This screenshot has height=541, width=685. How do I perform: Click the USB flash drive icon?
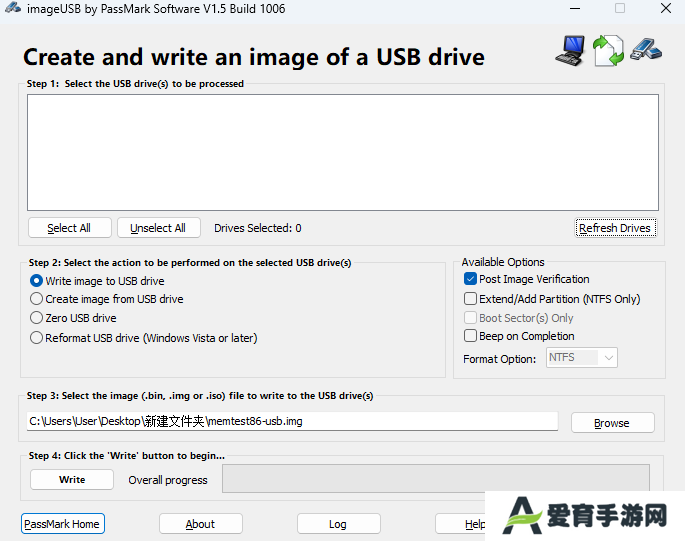tap(646, 49)
